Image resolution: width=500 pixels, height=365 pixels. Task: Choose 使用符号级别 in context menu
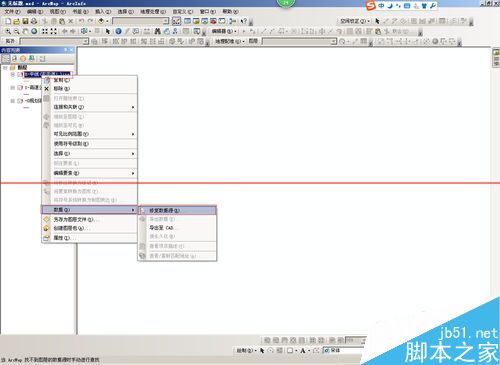pyautogui.click(x=89, y=144)
